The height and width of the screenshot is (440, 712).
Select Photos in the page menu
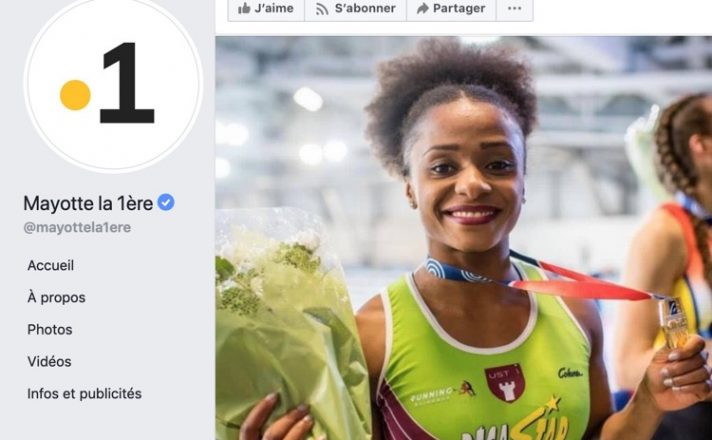tap(49, 329)
